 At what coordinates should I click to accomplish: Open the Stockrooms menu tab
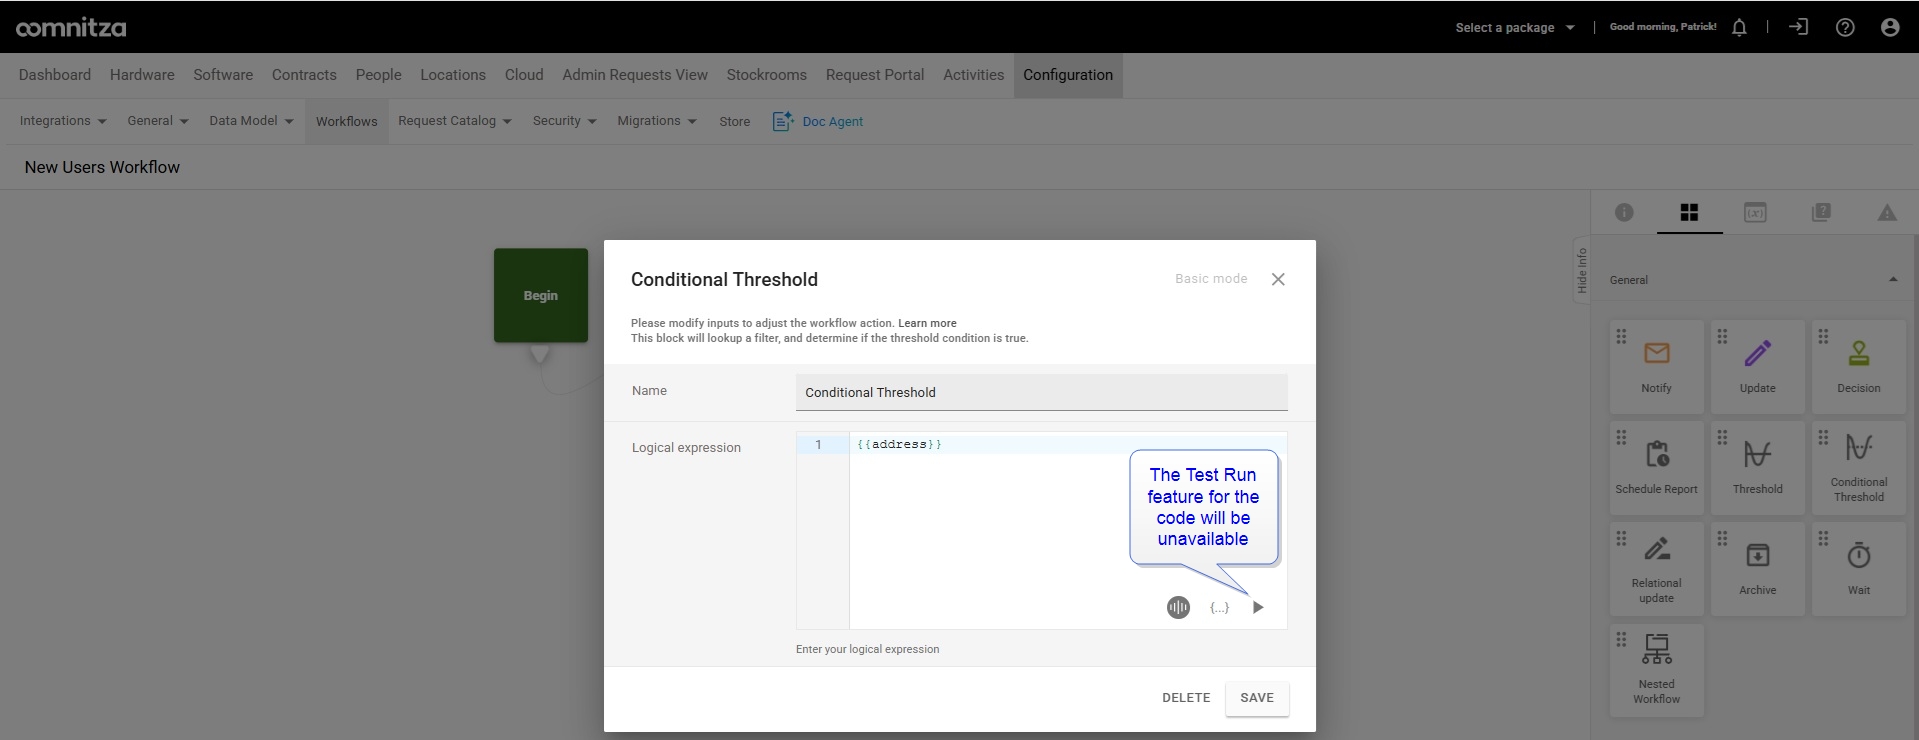766,75
